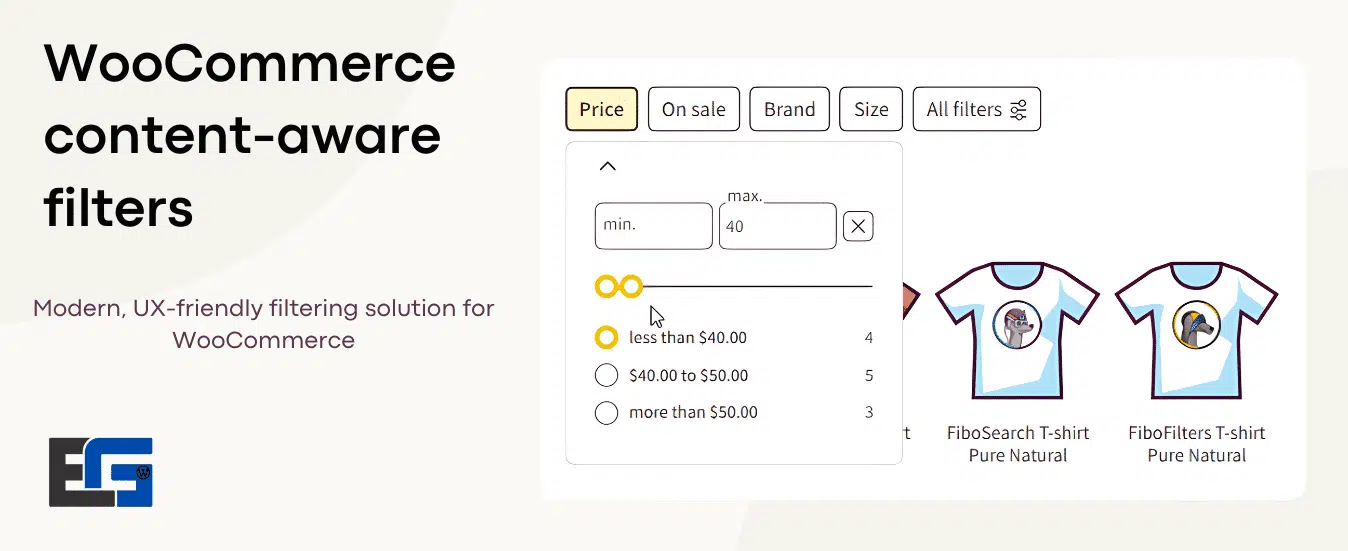The image size is (1348, 551).
Task: Open the All filters button
Action: point(976,109)
